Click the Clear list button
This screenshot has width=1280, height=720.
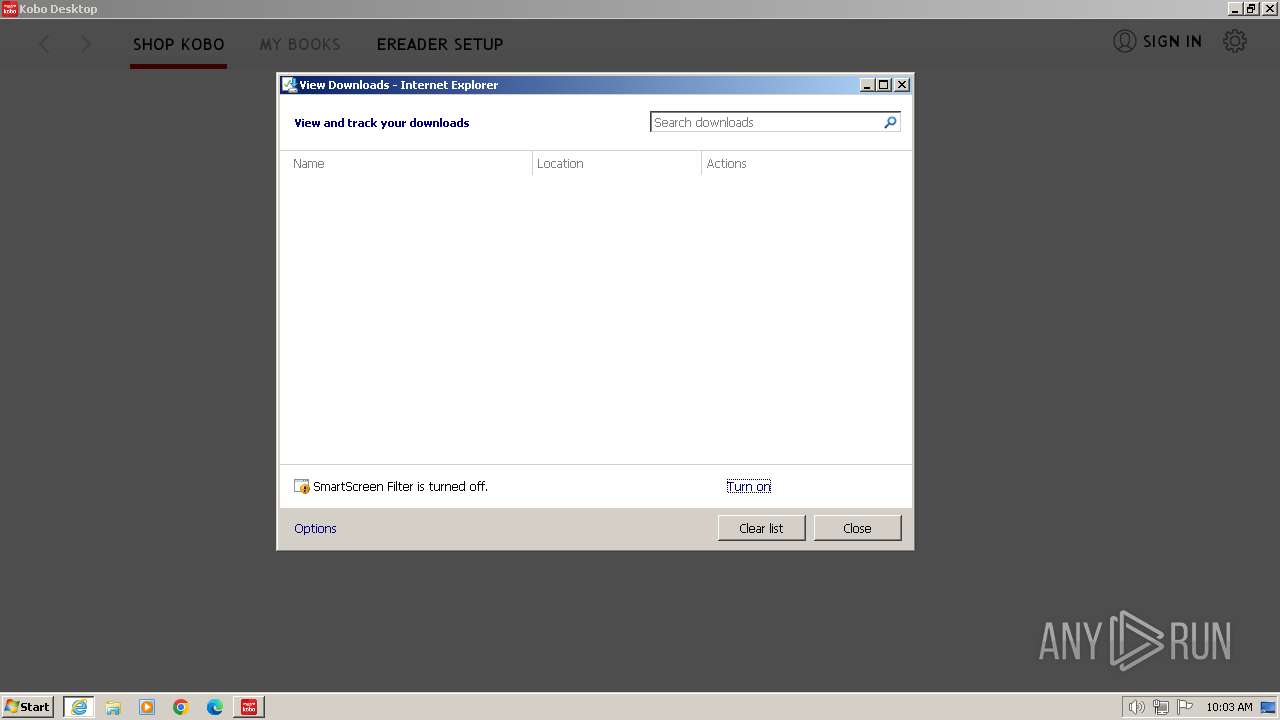tap(761, 528)
